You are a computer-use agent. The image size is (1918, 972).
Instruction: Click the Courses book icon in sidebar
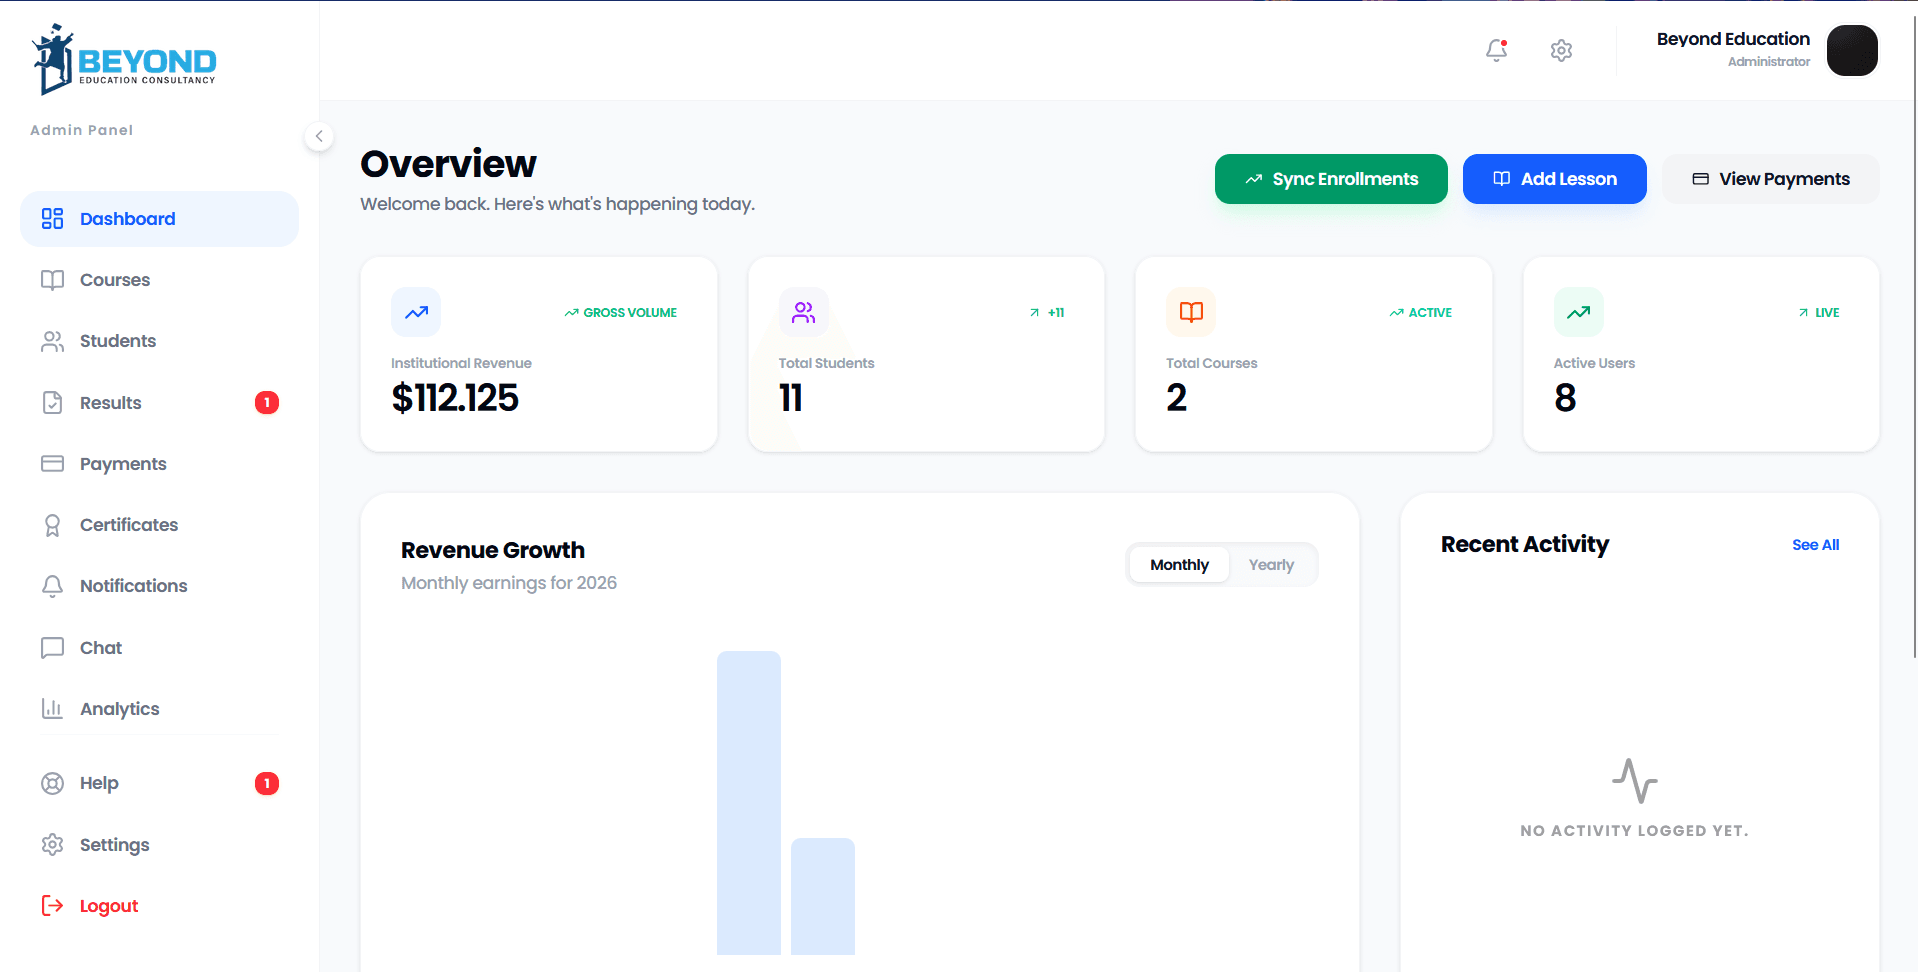coord(52,280)
